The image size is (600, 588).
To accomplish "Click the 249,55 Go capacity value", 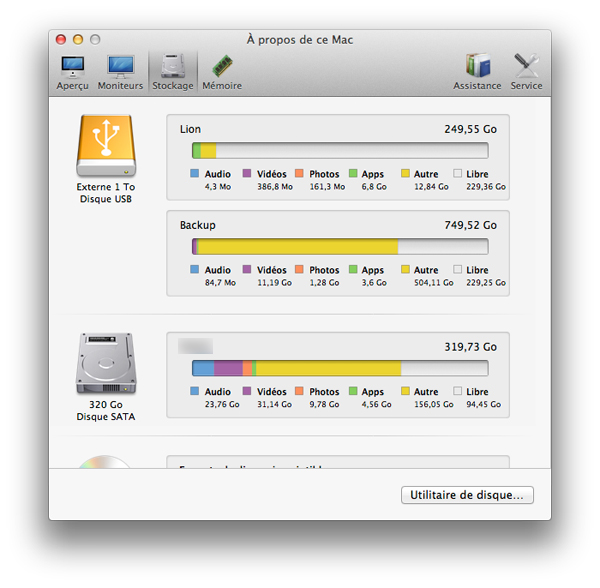I will (471, 129).
